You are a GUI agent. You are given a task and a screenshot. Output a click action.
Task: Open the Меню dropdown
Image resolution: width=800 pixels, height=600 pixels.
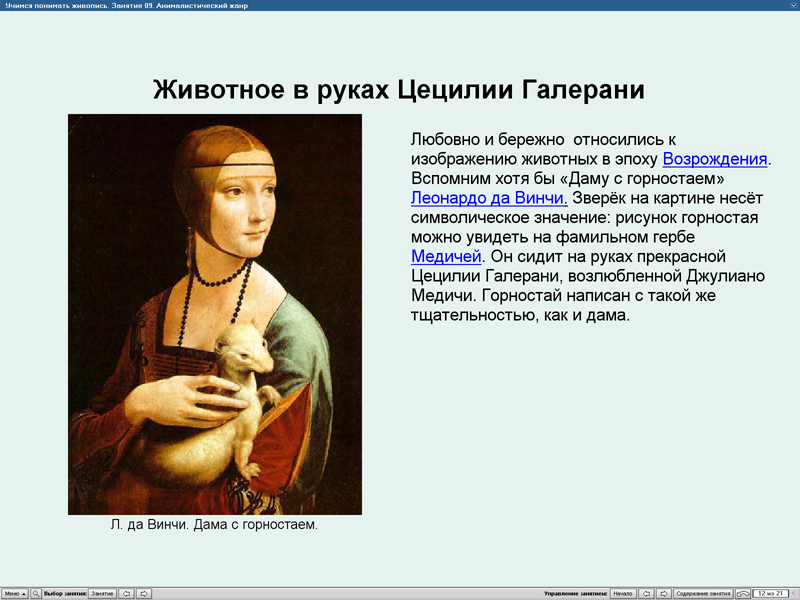[14, 592]
